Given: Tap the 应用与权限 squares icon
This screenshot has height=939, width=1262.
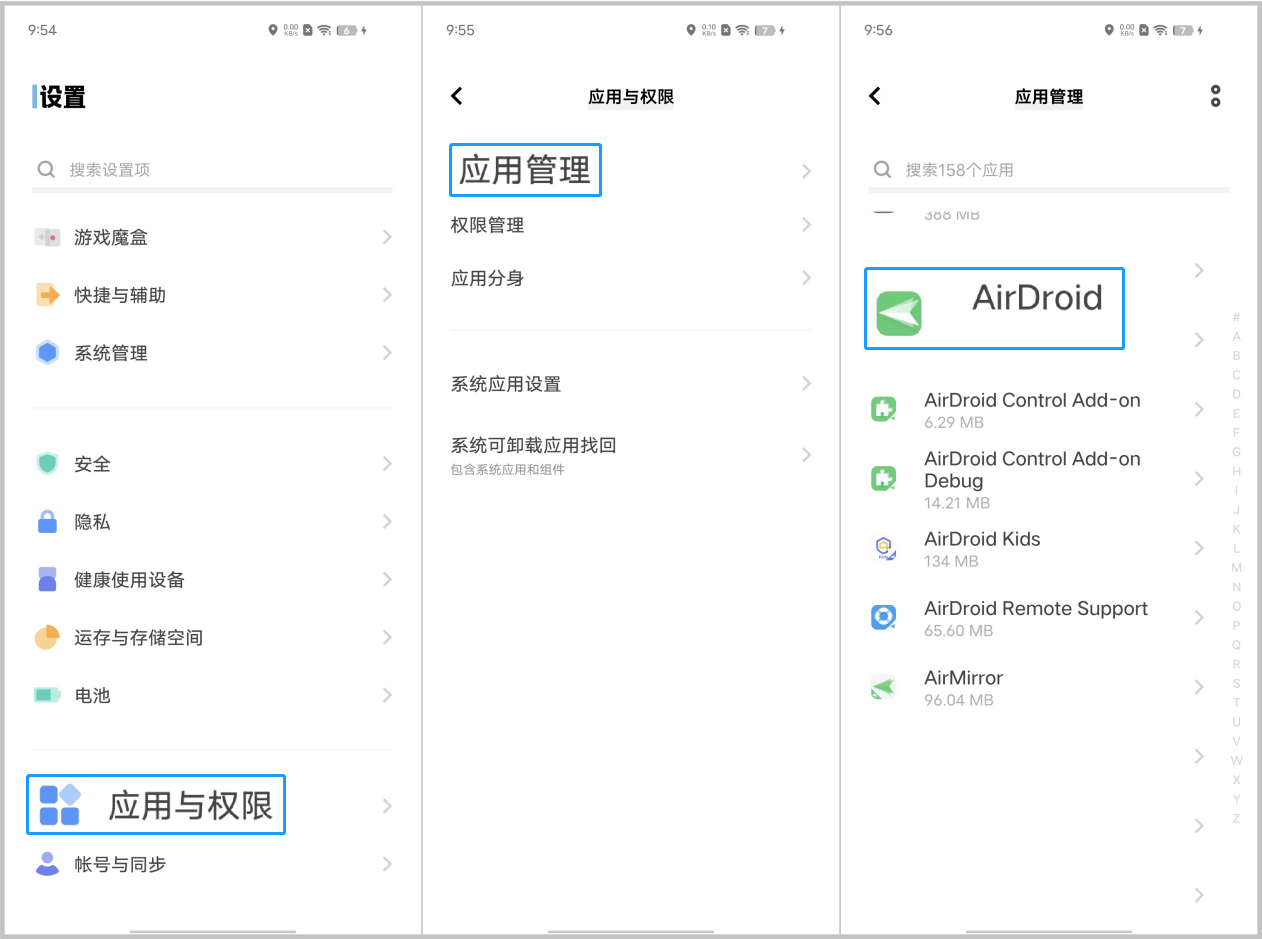Looking at the screenshot, I should coord(59,805).
